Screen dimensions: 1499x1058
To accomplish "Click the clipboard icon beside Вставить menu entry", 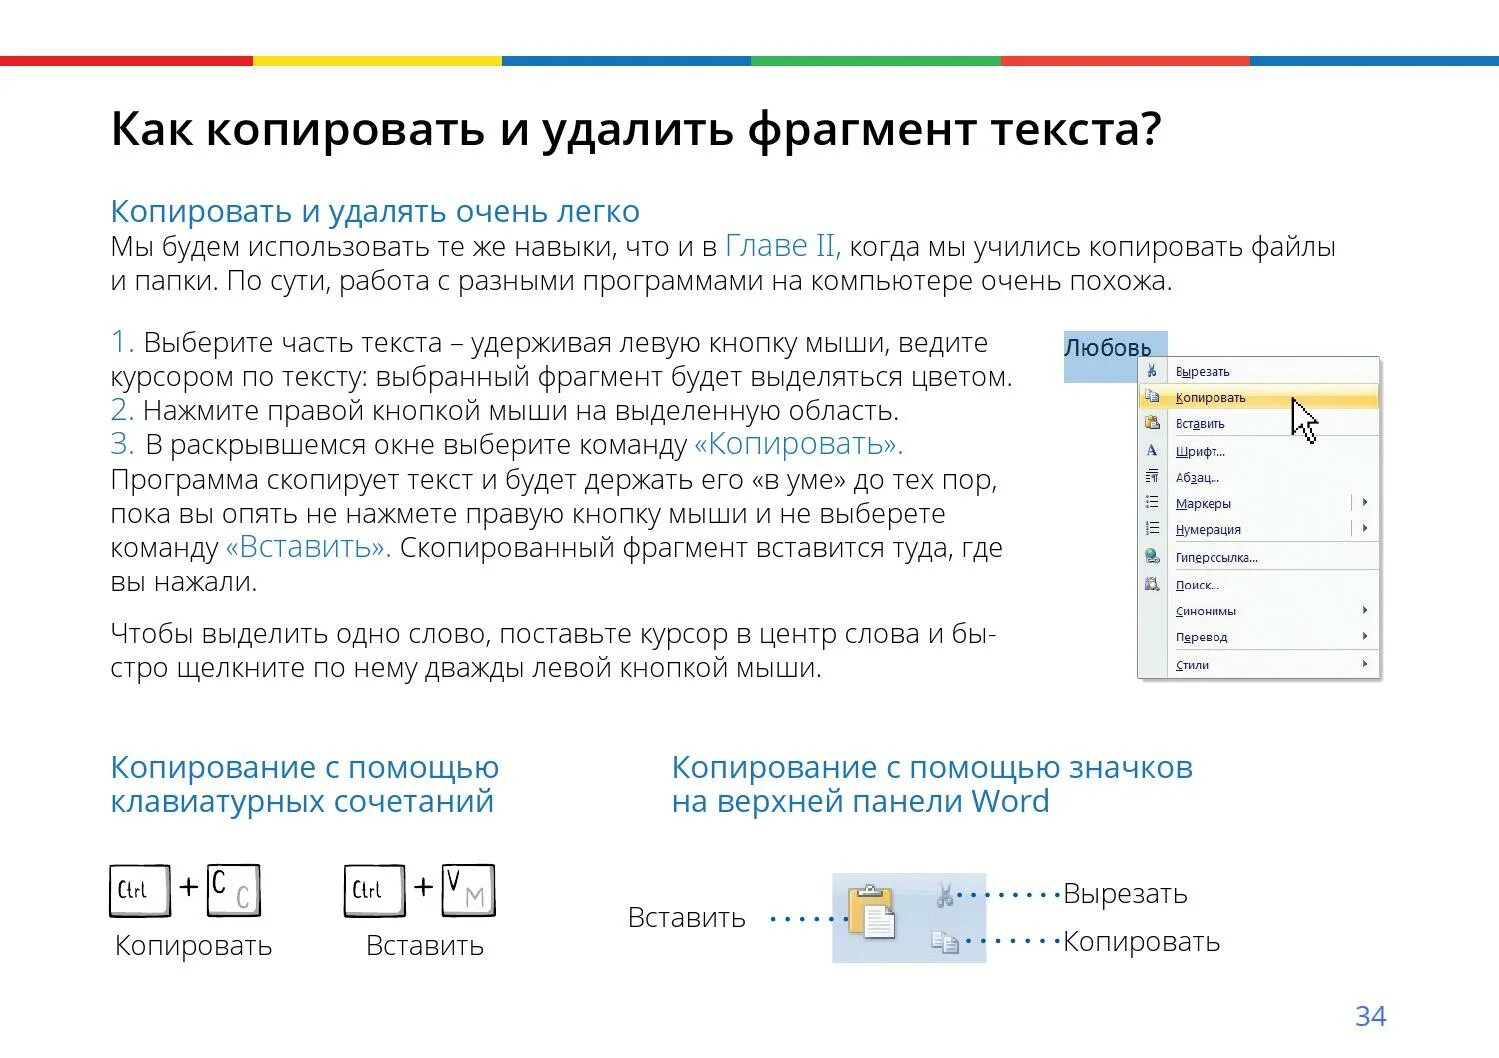I will click(x=1152, y=423).
